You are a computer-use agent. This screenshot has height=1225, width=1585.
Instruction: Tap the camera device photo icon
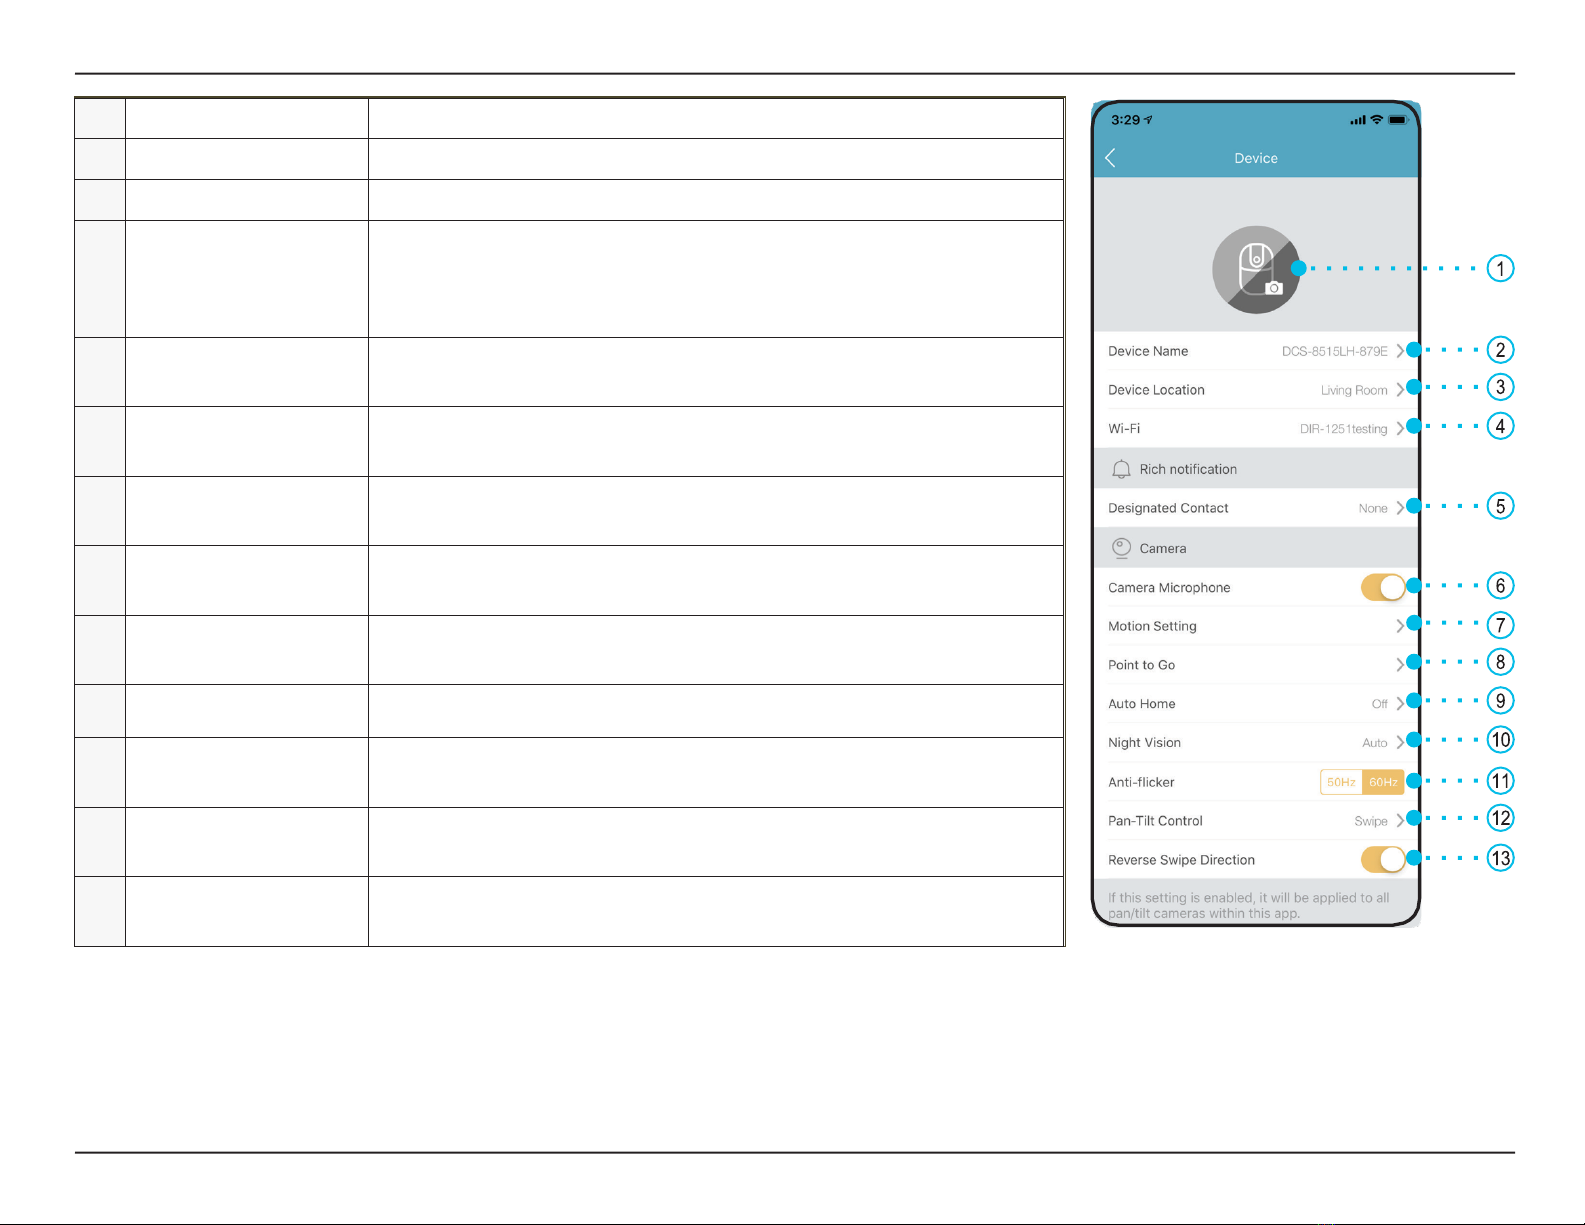1256,269
